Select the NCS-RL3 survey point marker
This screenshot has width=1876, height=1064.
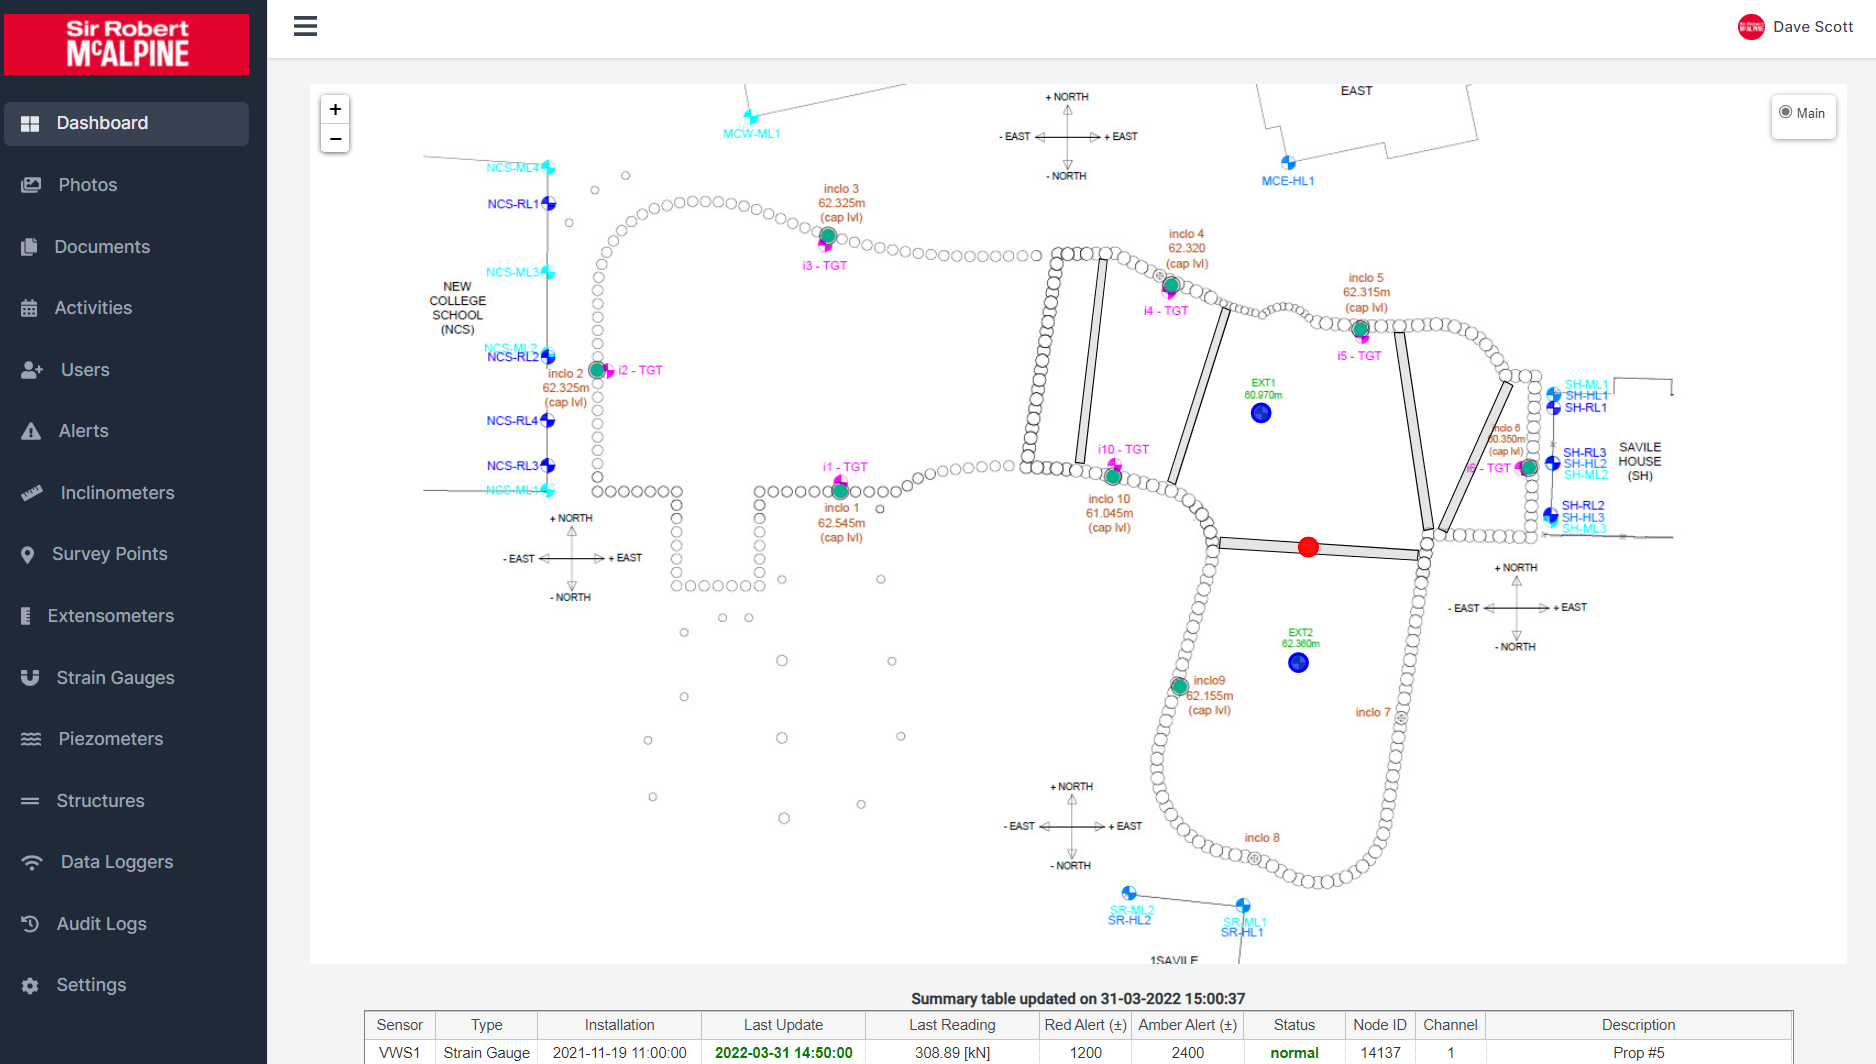point(548,465)
